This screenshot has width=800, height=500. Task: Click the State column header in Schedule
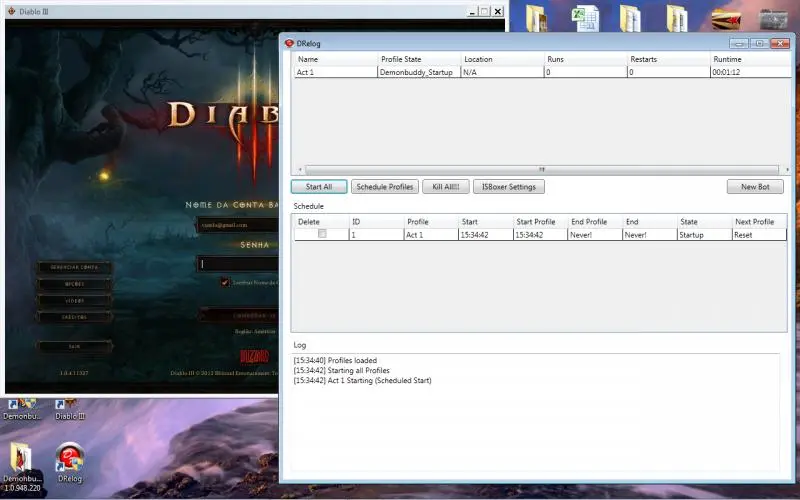(x=705, y=222)
